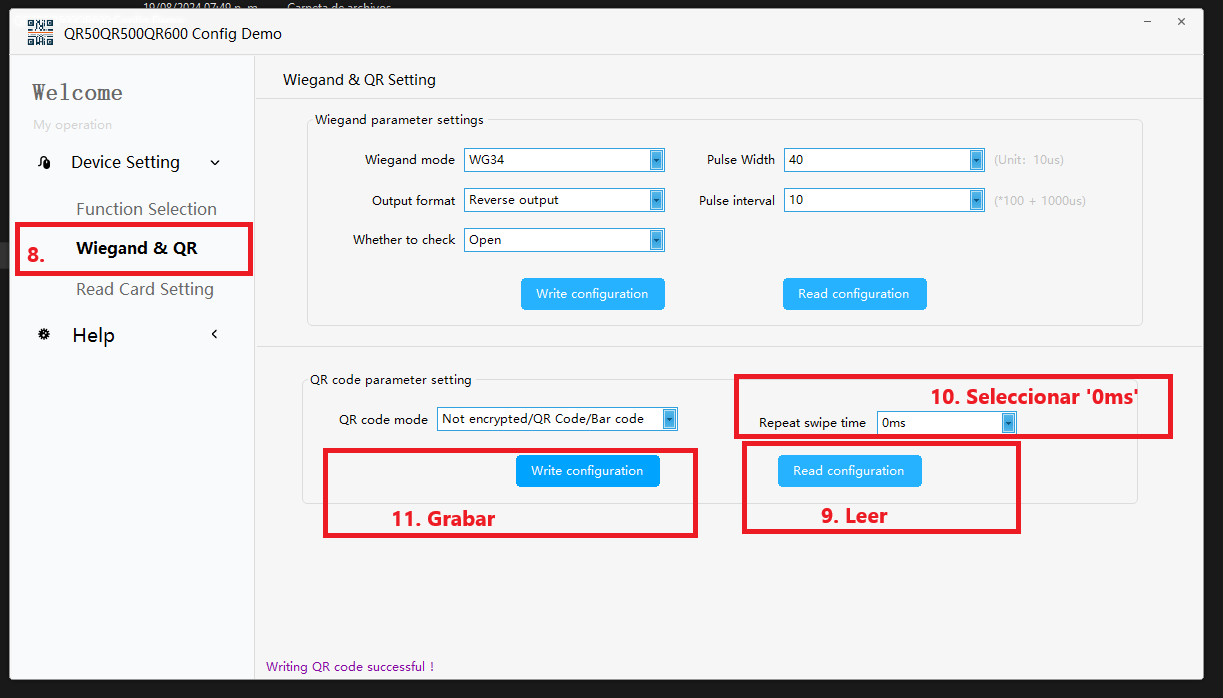Open the Whether to check dropdown
This screenshot has height=698, width=1223.
656,240
